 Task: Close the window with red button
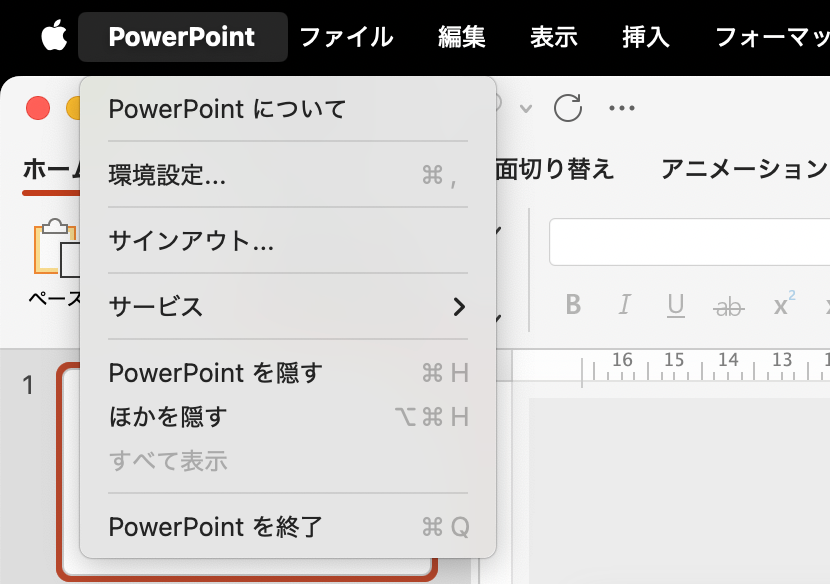click(38, 108)
